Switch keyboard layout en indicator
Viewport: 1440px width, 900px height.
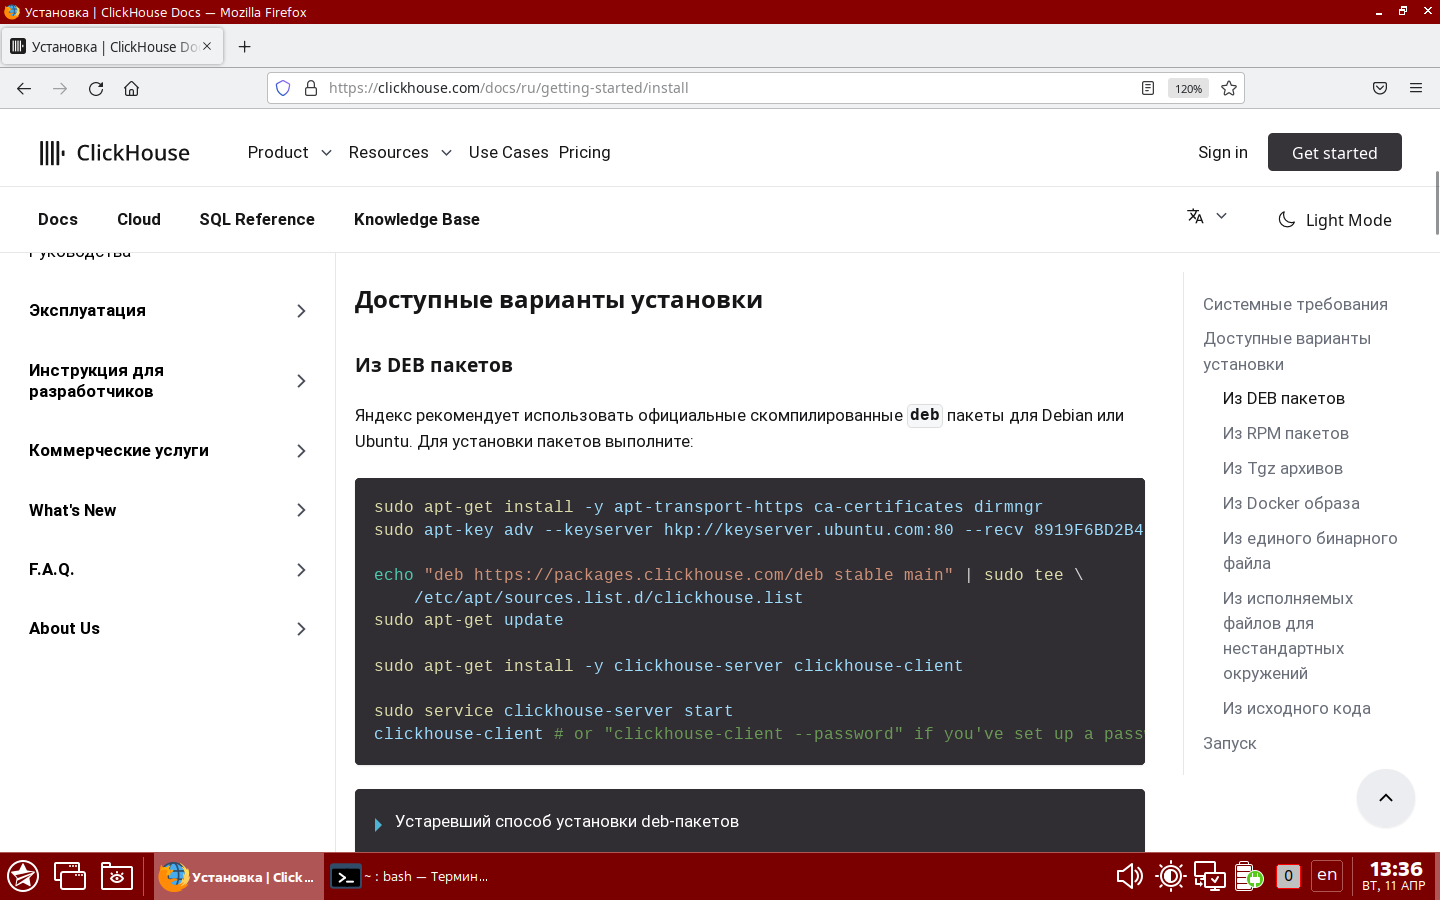[1327, 875]
